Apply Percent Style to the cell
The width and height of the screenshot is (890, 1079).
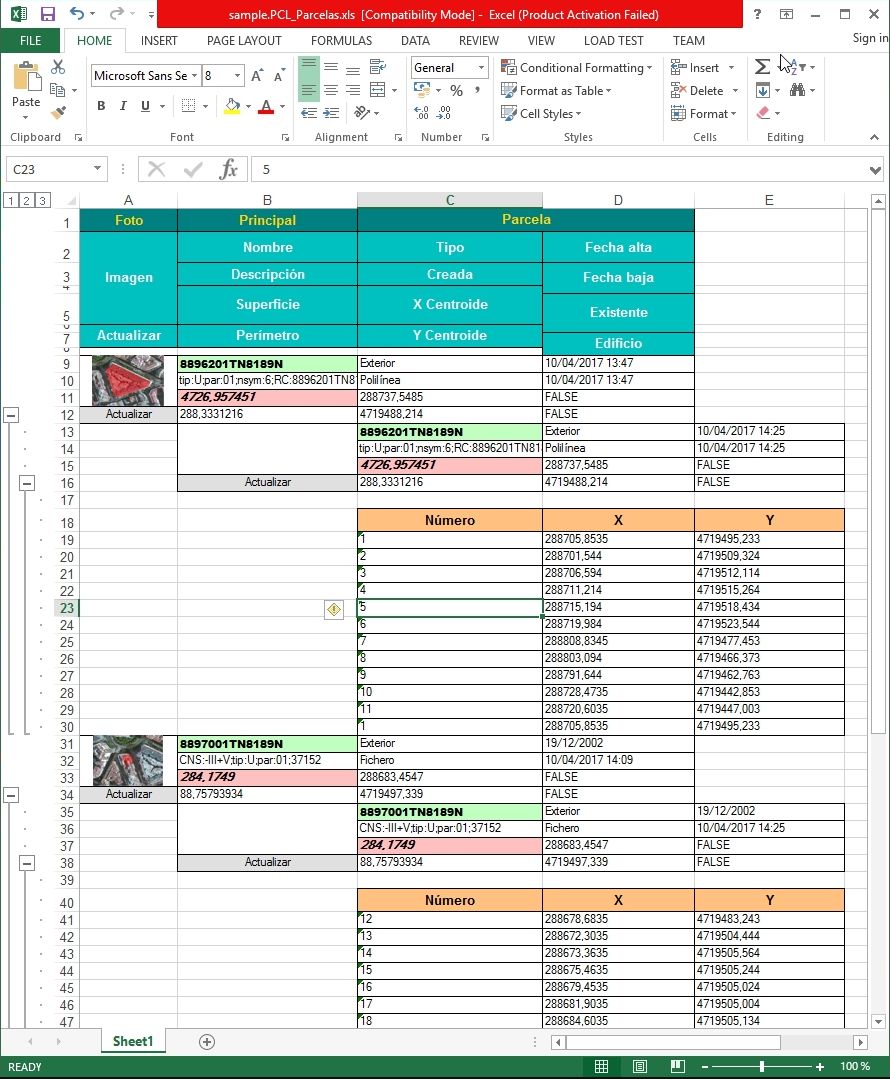point(456,90)
